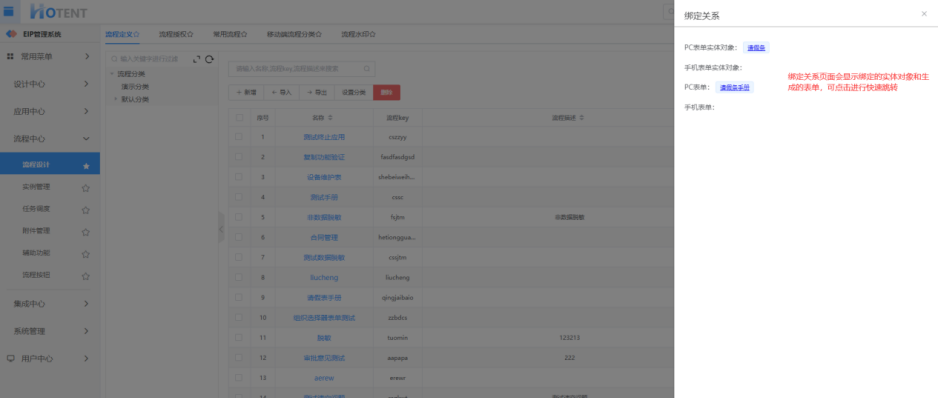This screenshot has height=398, width=947.
Task: Click the hamburger menu icon at top-left
Action: coord(9,11)
